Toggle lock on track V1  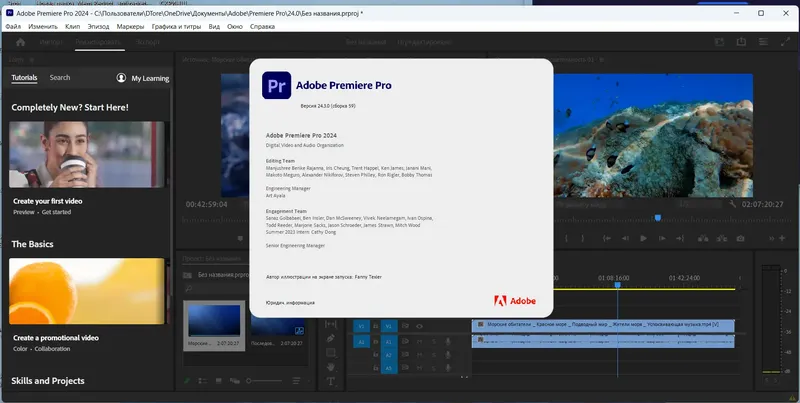(376, 326)
